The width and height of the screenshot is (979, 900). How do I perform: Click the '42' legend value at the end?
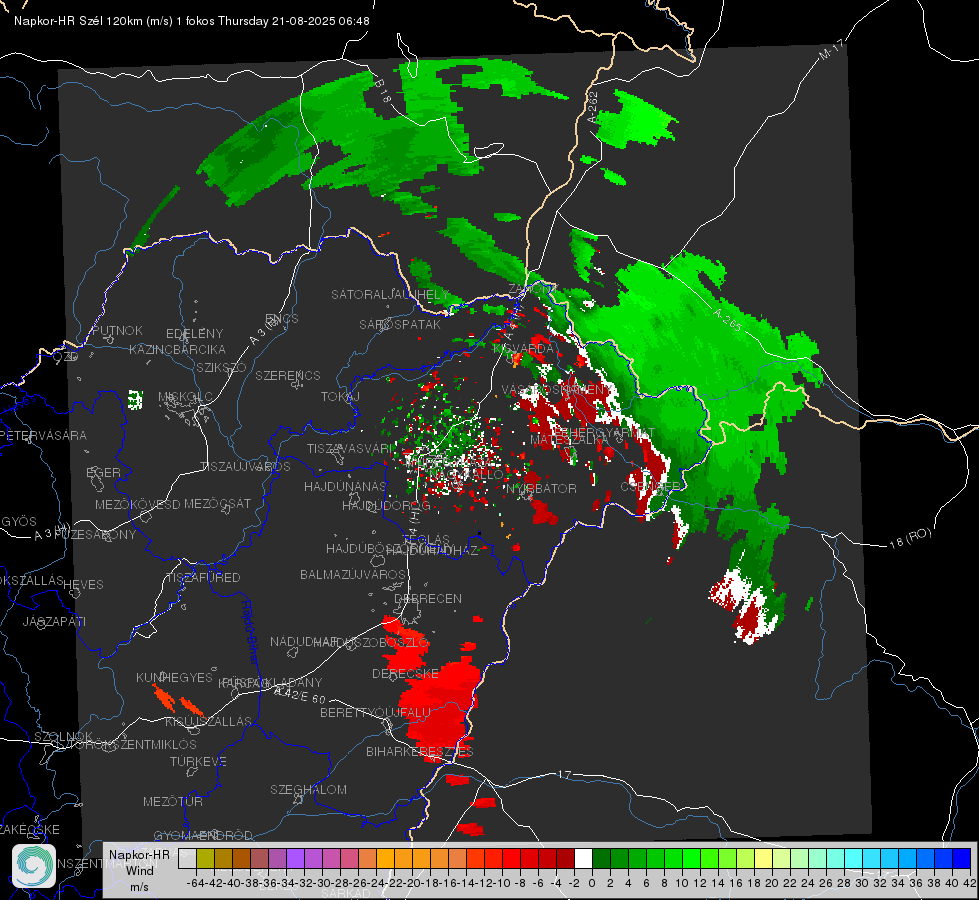pyautogui.click(x=969, y=883)
